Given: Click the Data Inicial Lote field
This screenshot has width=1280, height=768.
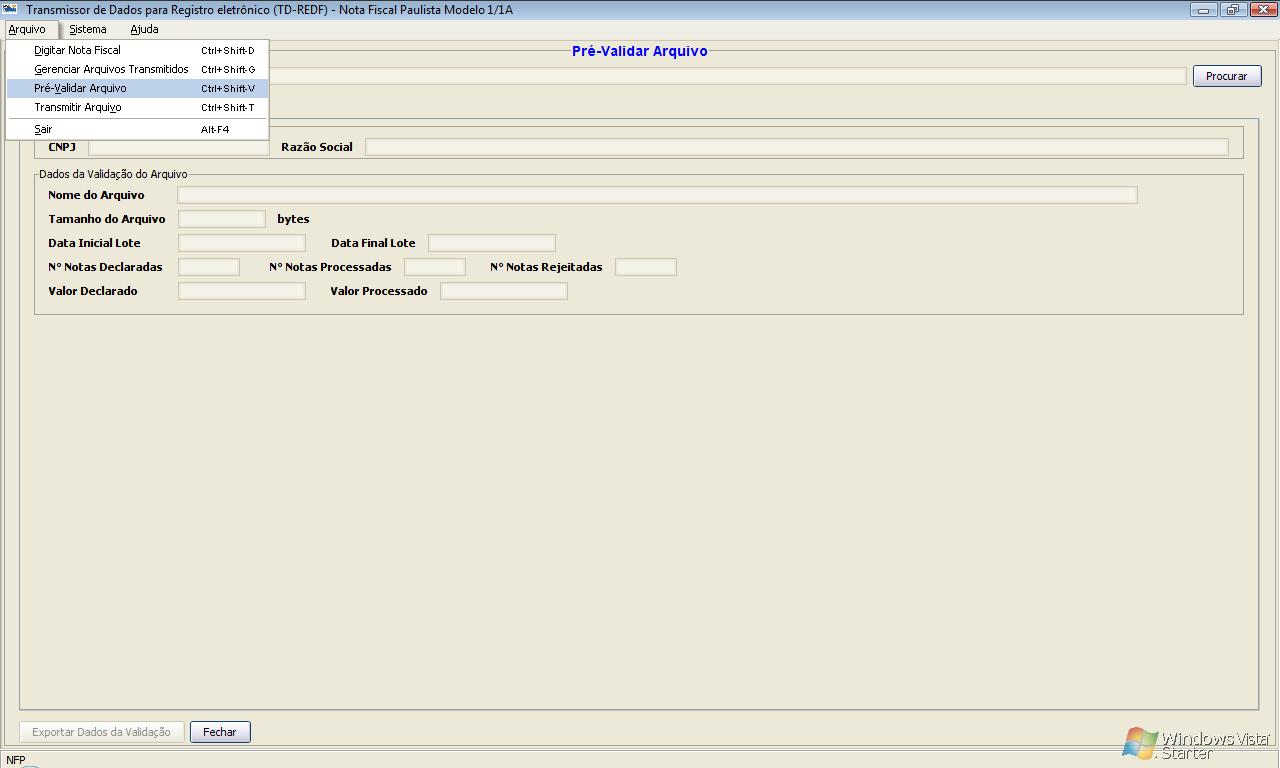Looking at the screenshot, I should [242, 243].
